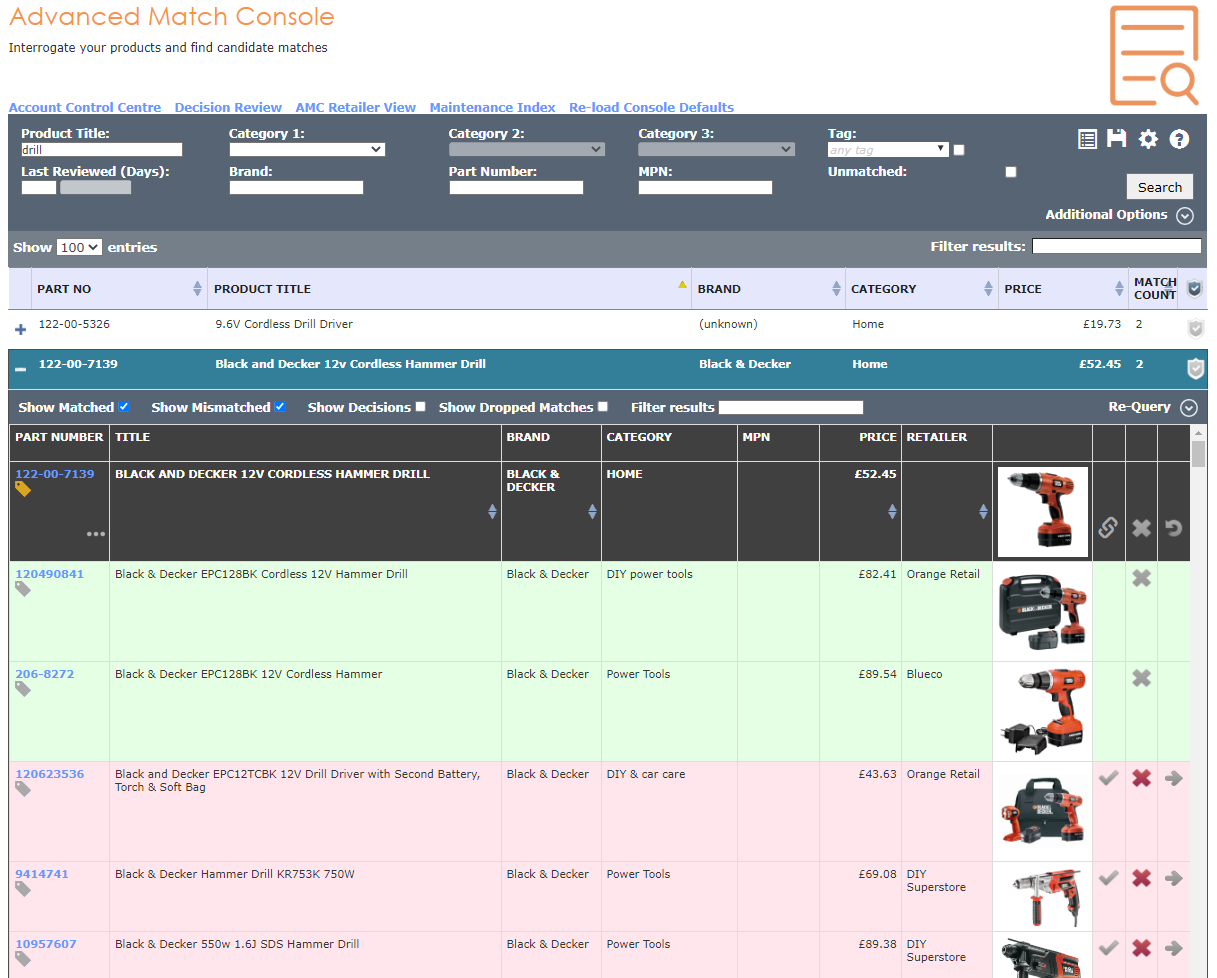This screenshot has height=978, width=1217.
Task: Open part number link 120623536
Action: (50, 774)
